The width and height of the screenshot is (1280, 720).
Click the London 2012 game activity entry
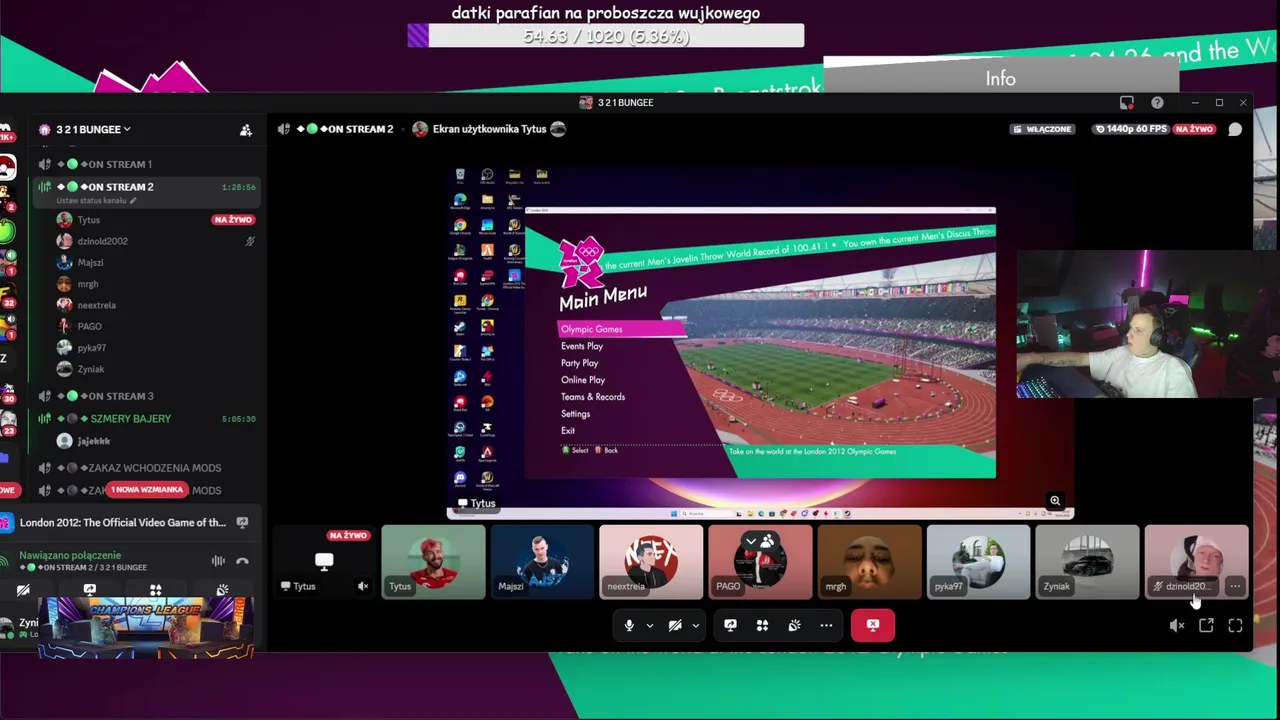(x=122, y=522)
